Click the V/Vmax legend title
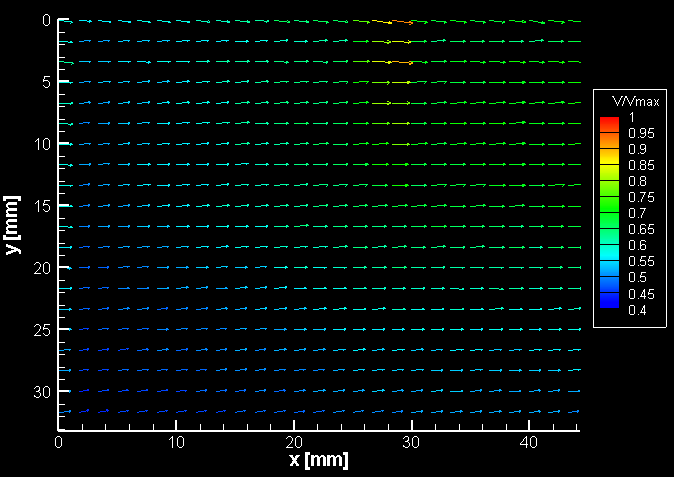This screenshot has width=674, height=477. [x=635, y=102]
